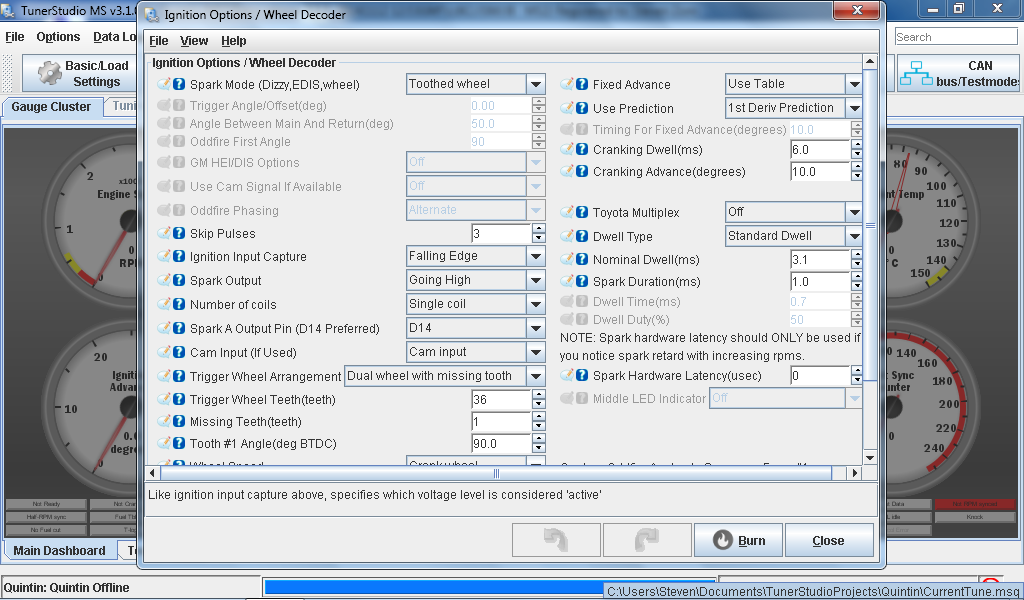1024x600 pixels.
Task: Click the Cranking Dwell value field
Action: coord(820,150)
